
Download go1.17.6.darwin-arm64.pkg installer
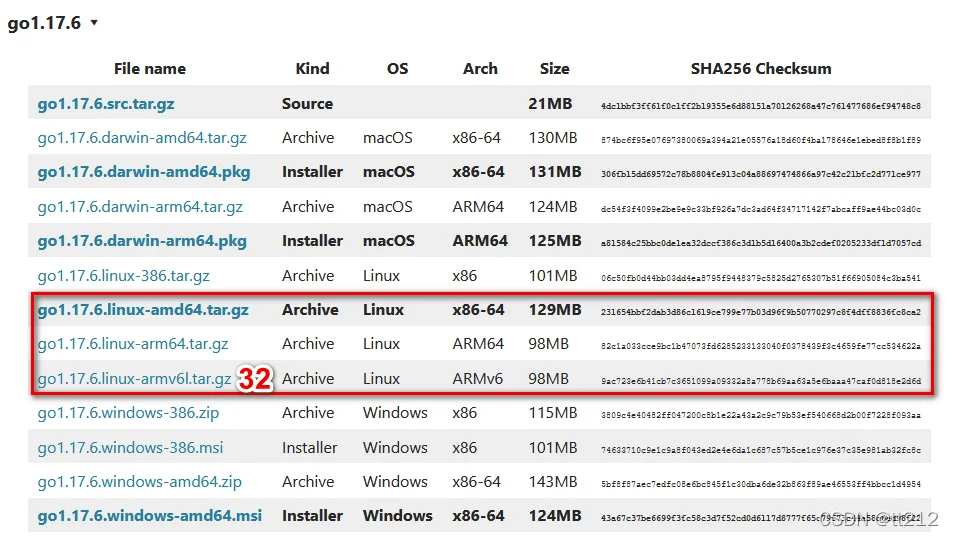[x=142, y=241]
